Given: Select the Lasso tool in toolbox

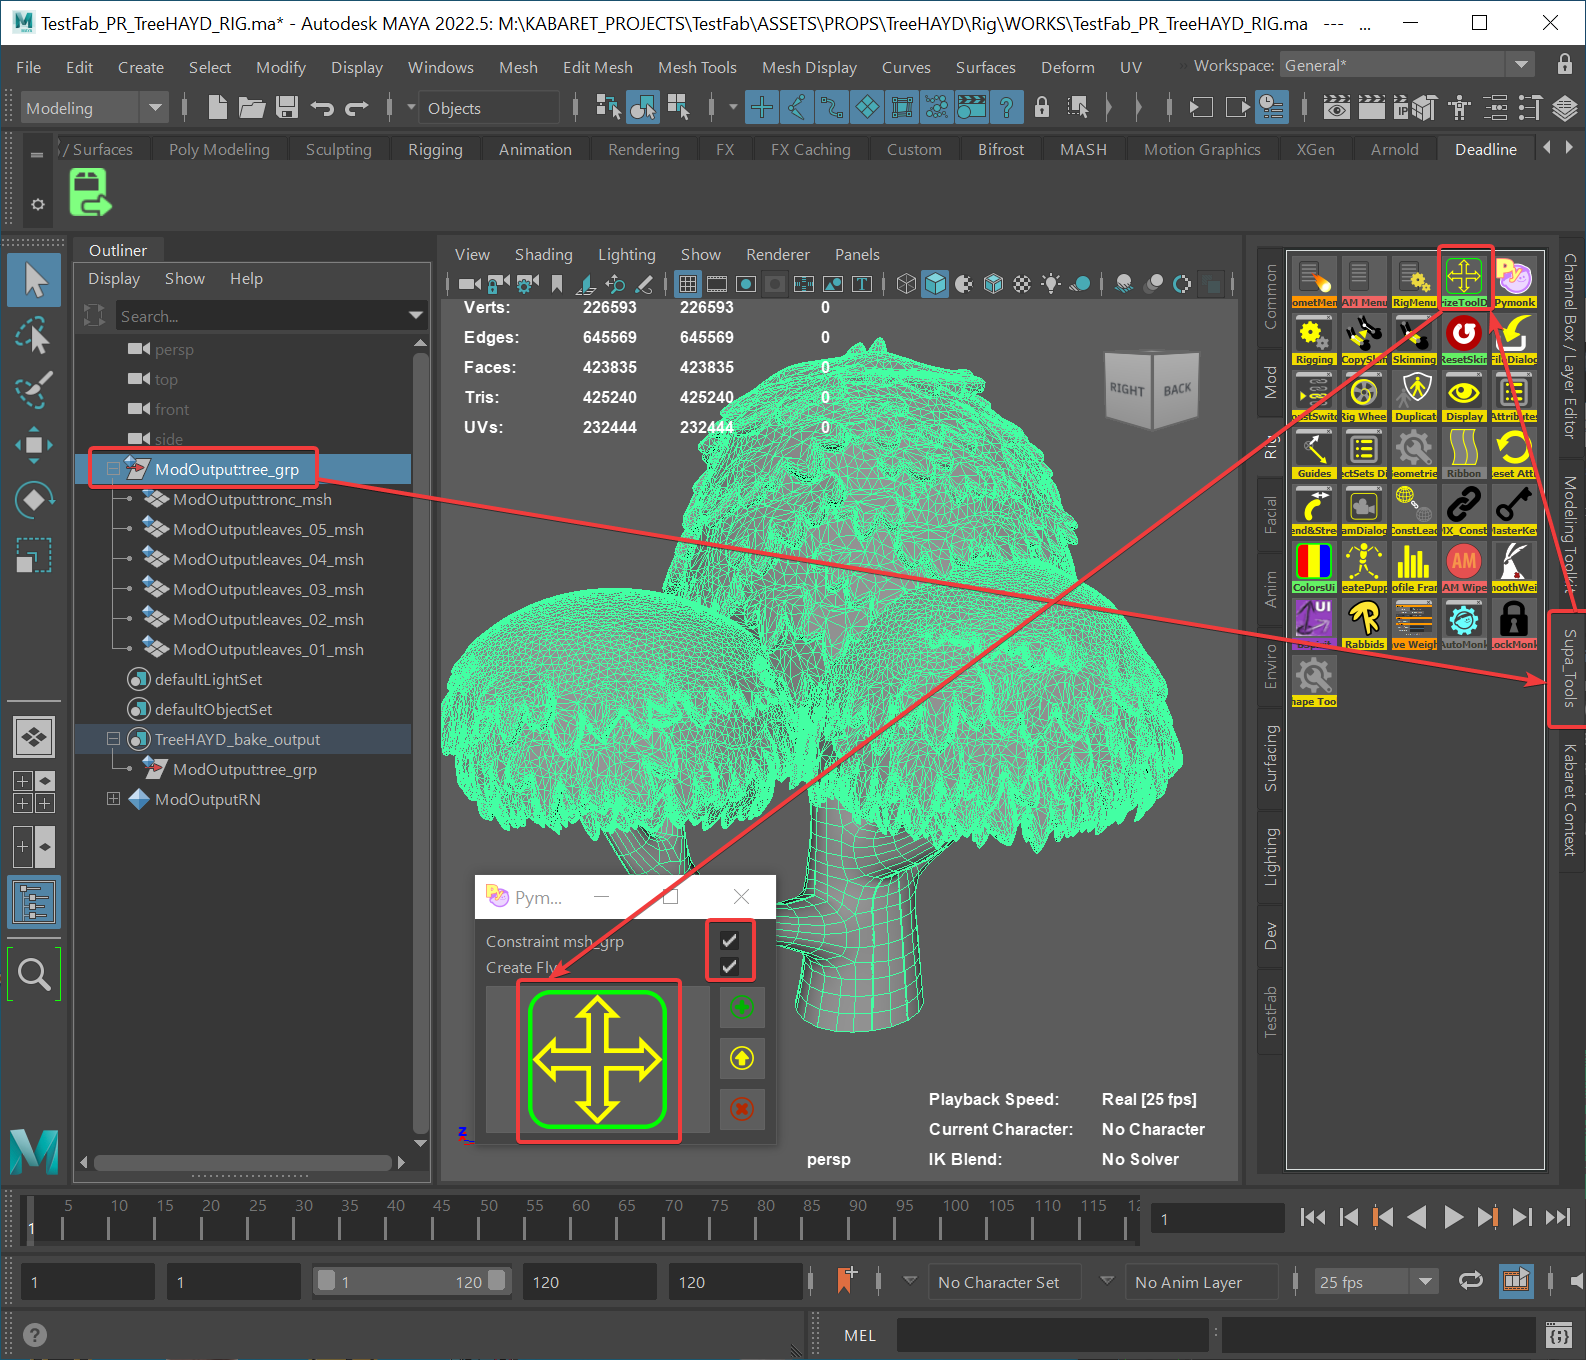Looking at the screenshot, I should point(34,335).
